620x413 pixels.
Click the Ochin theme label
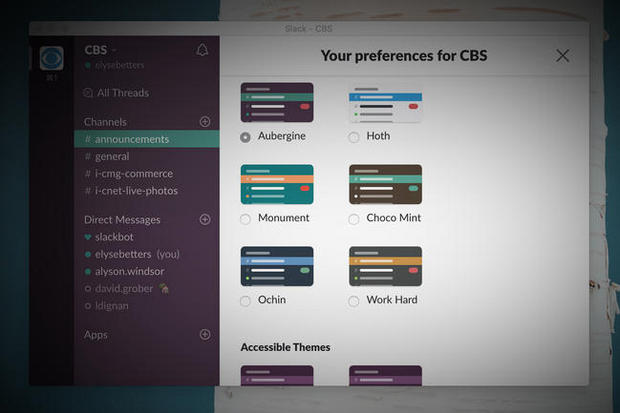click(x=272, y=300)
